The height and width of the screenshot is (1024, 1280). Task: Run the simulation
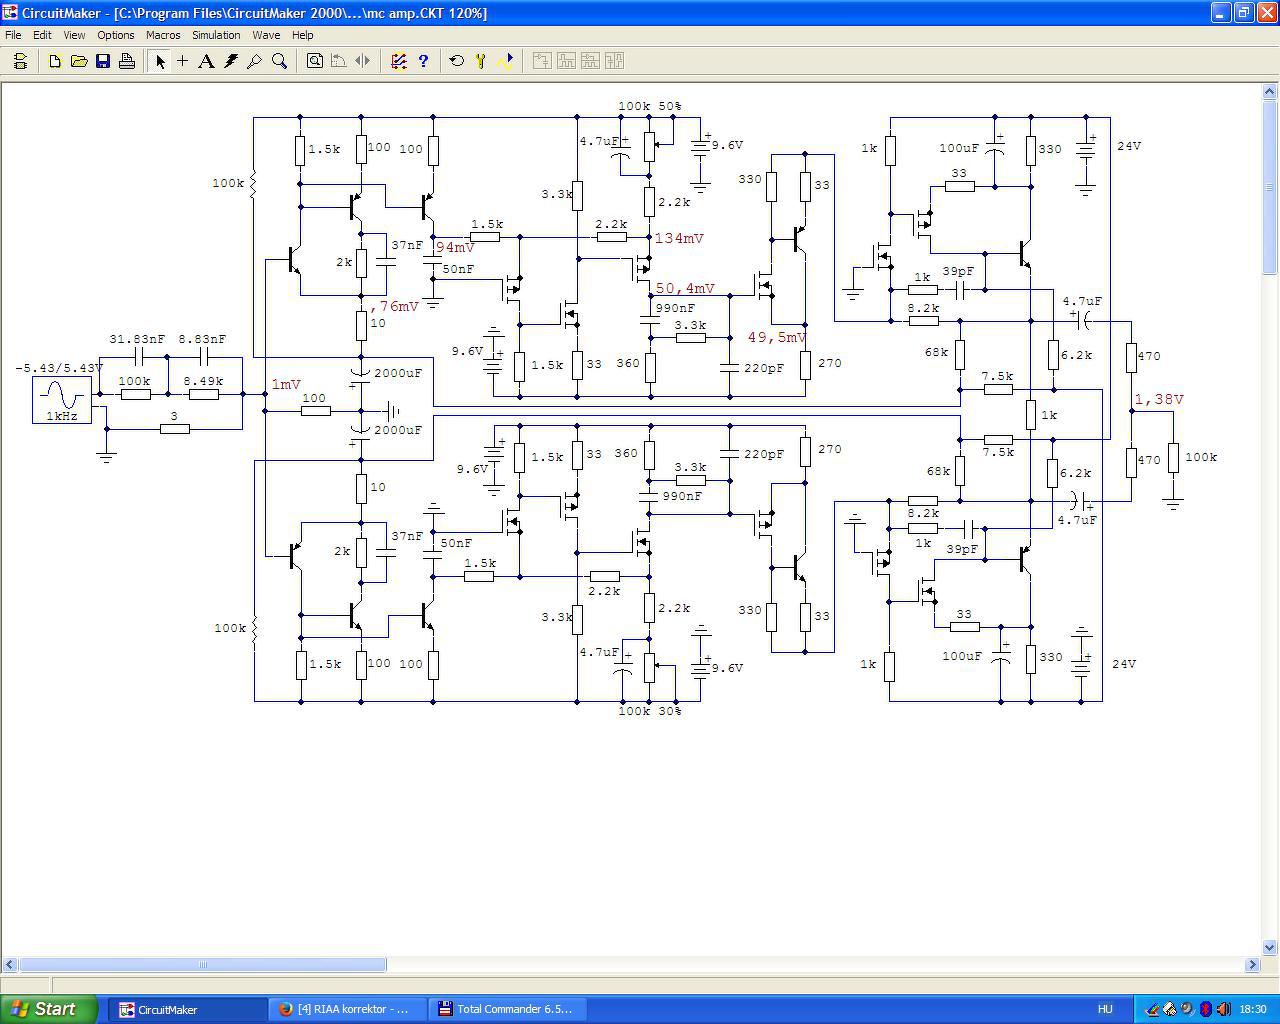[506, 61]
